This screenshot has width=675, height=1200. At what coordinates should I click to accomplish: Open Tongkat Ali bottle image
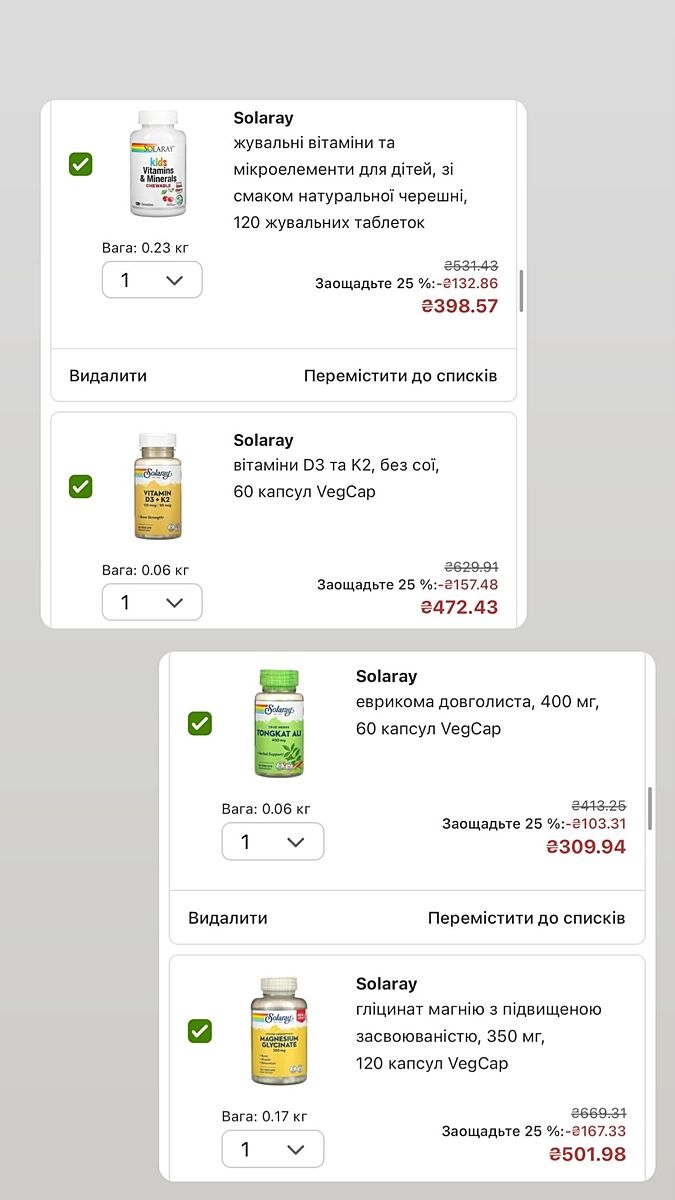coord(277,723)
